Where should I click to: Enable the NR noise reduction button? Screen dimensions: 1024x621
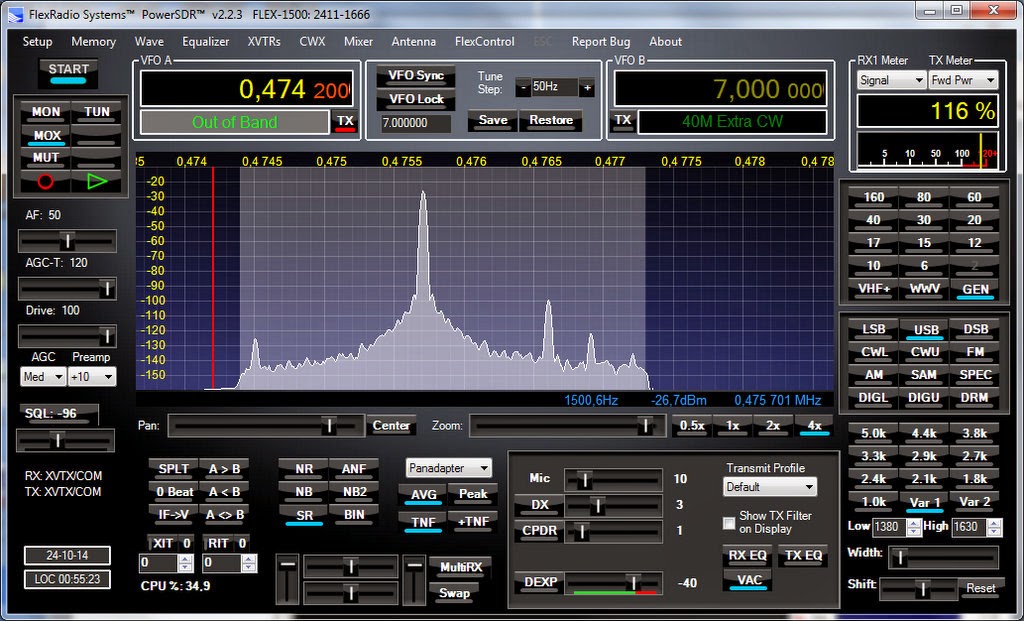pyautogui.click(x=304, y=469)
